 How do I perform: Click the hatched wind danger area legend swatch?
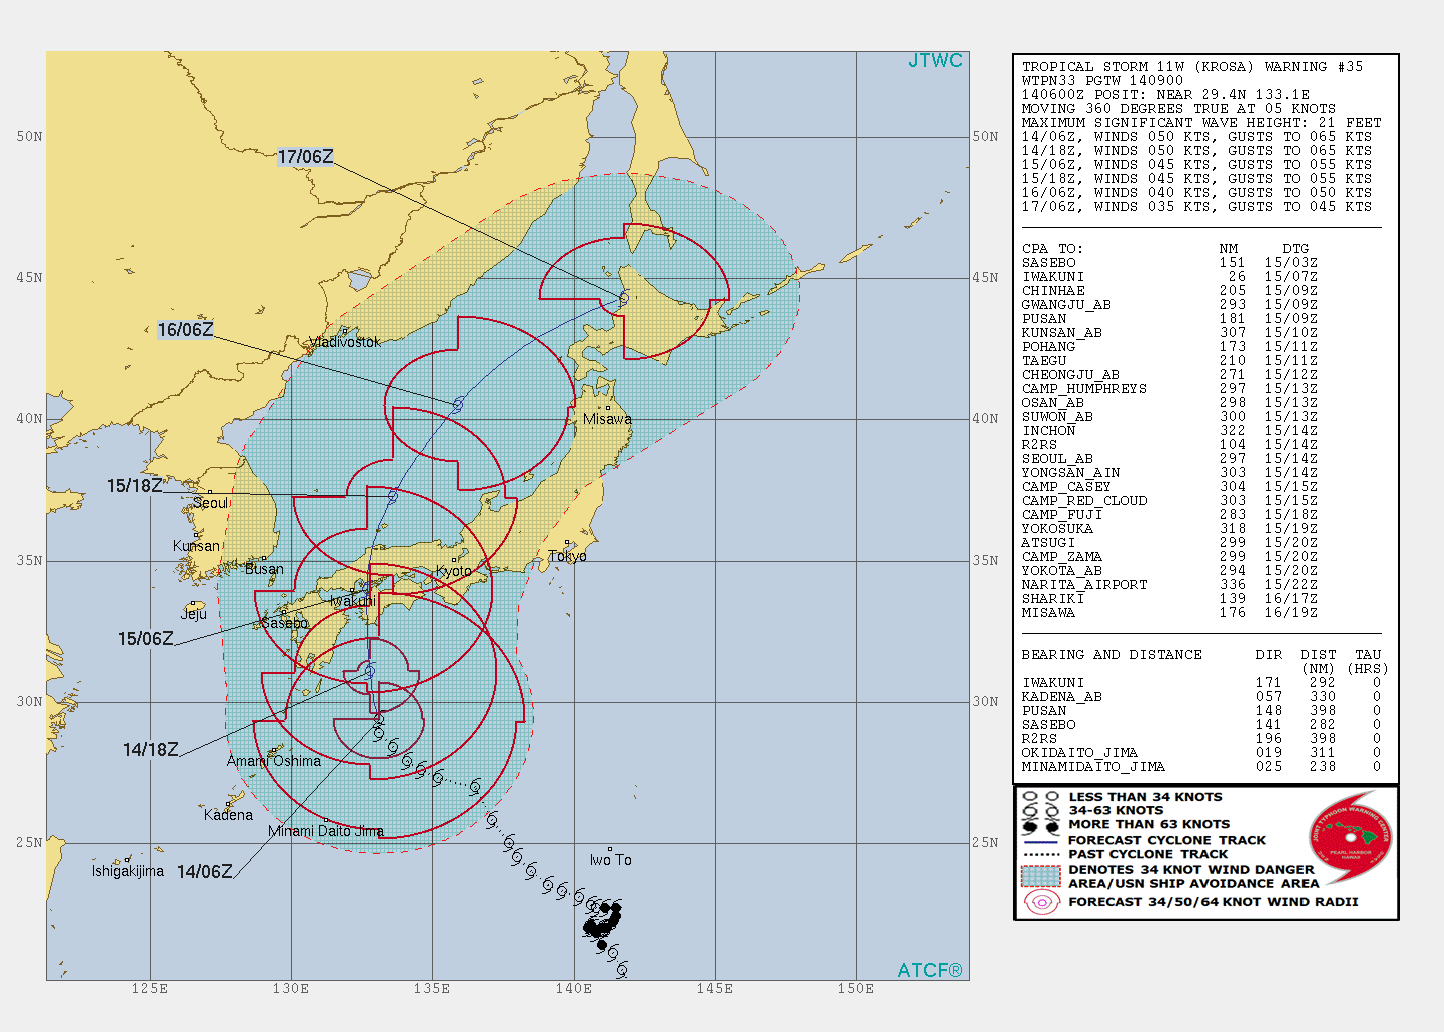[x=1041, y=876]
